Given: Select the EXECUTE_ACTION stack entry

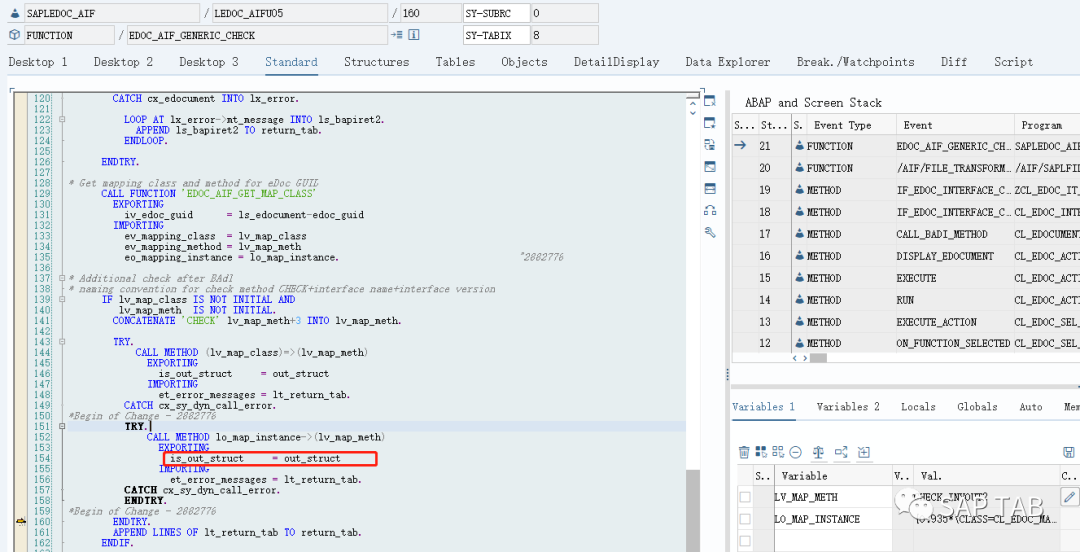Looking at the screenshot, I should 937,322.
